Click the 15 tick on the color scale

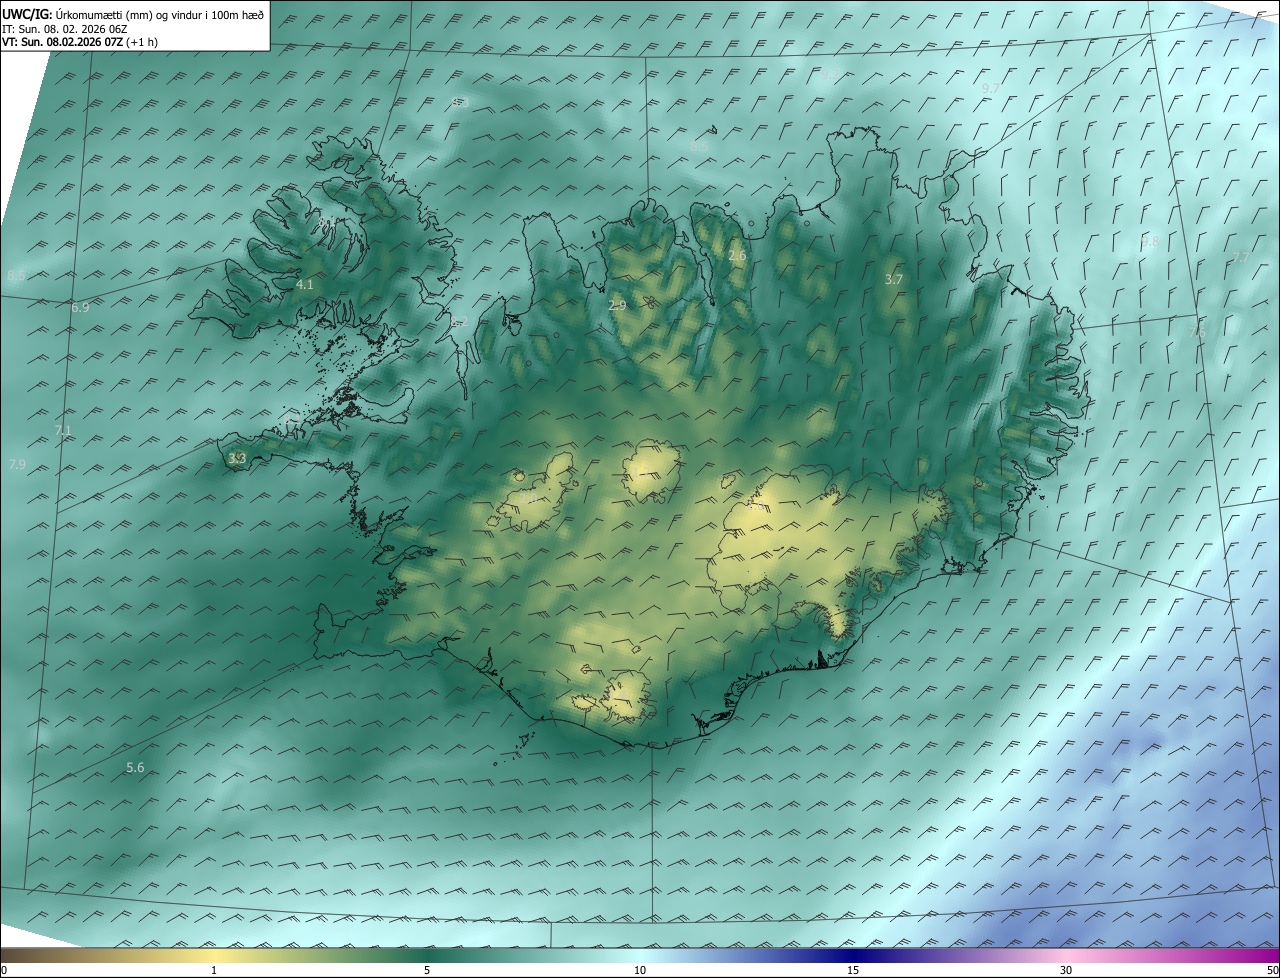853,971
